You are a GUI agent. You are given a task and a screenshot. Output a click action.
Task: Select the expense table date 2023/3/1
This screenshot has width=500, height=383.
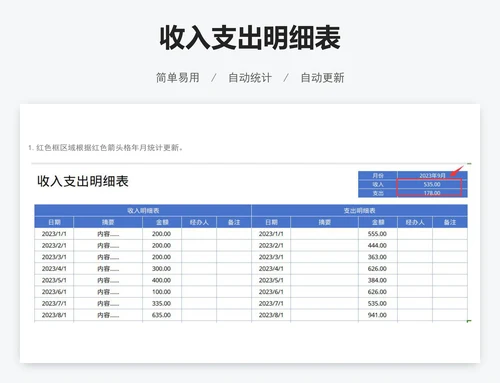(x=271, y=257)
